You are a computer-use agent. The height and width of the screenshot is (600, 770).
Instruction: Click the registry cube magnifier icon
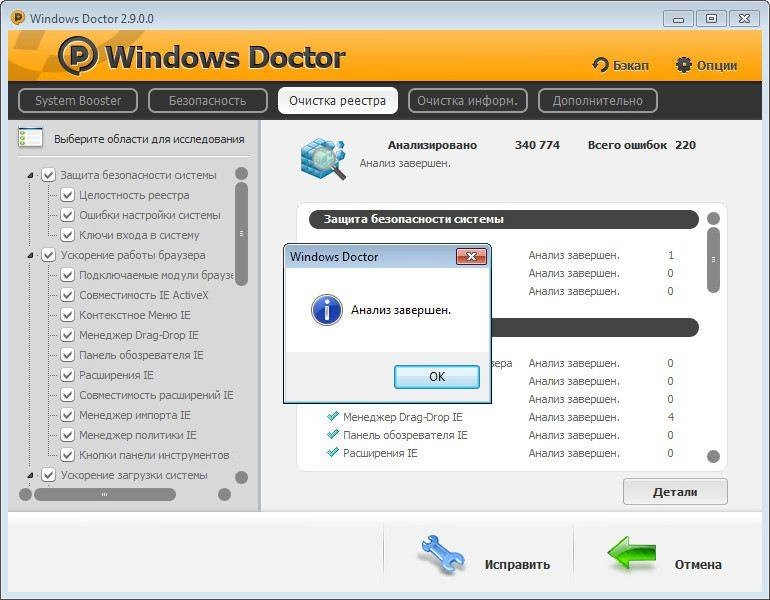[x=323, y=158]
